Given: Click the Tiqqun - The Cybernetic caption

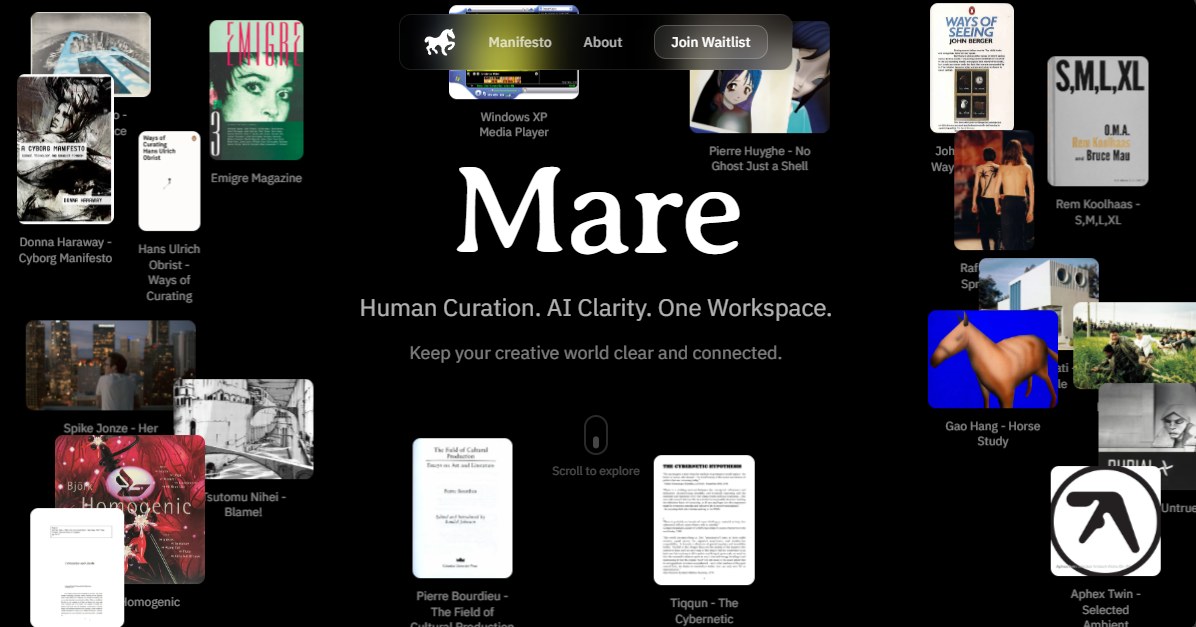Looking at the screenshot, I should click(x=704, y=611).
